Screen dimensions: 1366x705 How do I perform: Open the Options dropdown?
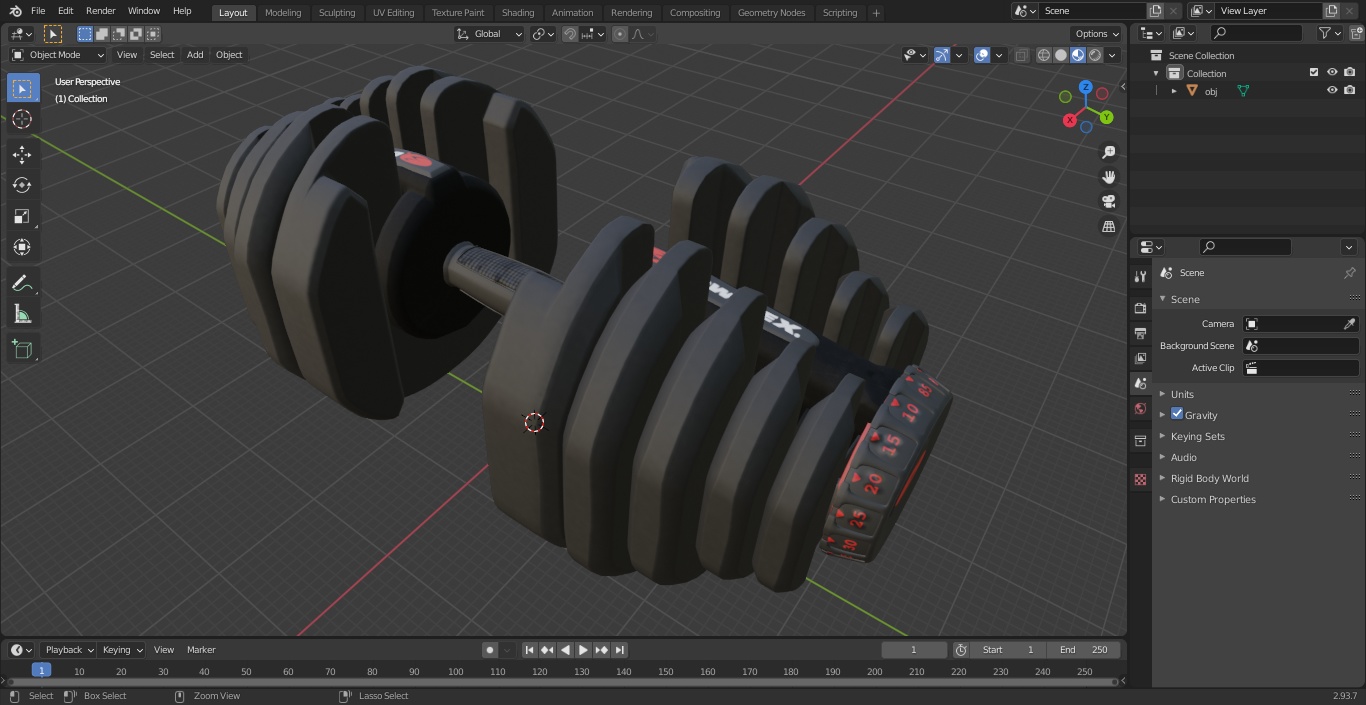pos(1097,34)
